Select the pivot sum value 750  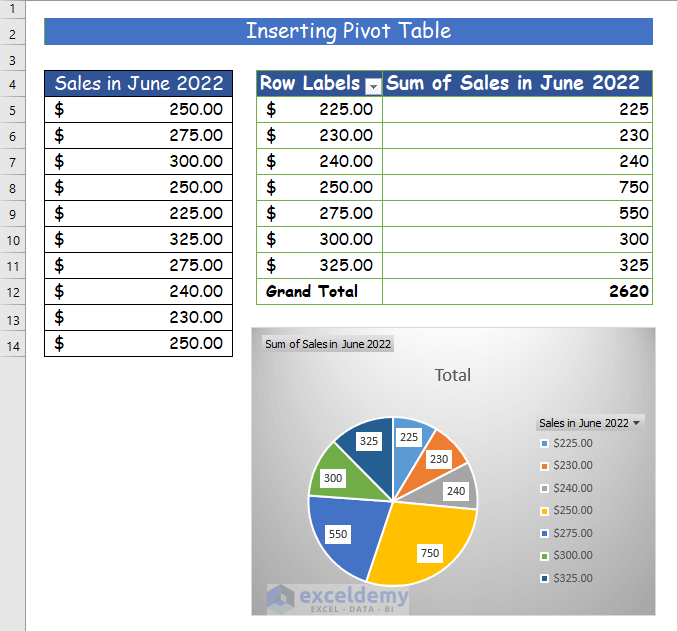(517, 188)
